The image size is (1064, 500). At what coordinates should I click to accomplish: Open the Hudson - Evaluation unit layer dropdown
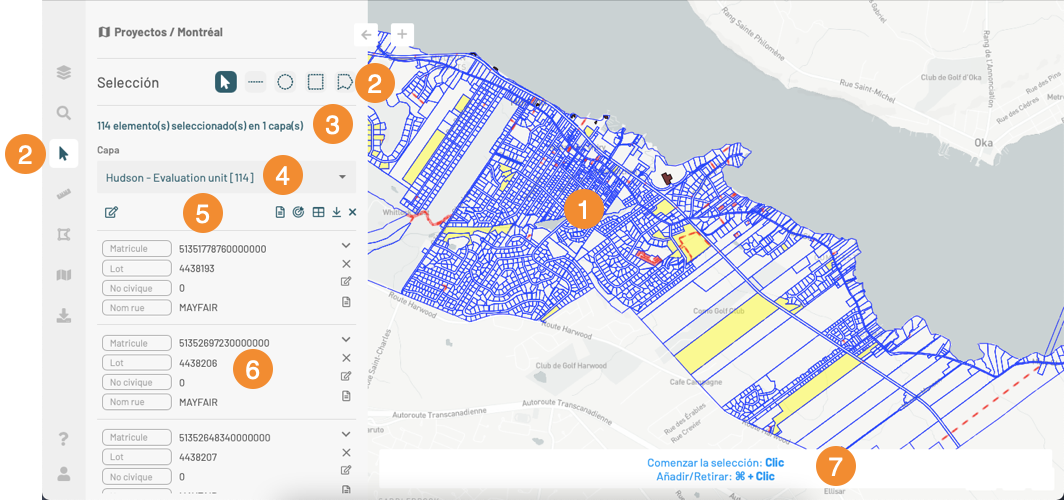(x=226, y=178)
